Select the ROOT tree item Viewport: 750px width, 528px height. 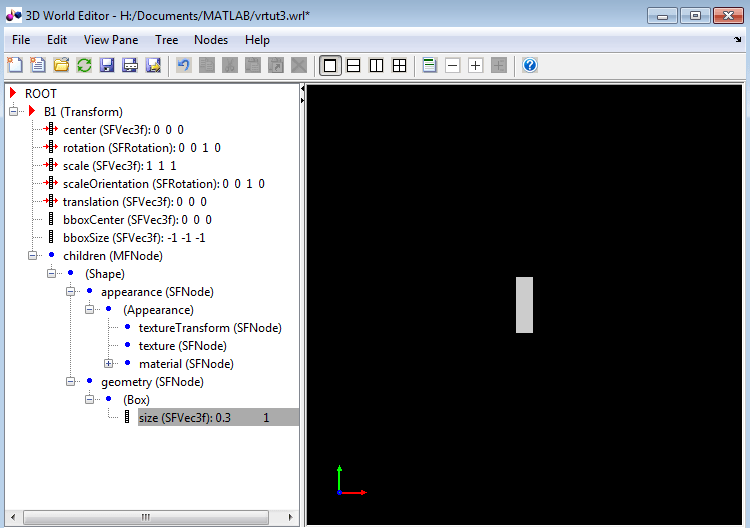tap(41, 94)
